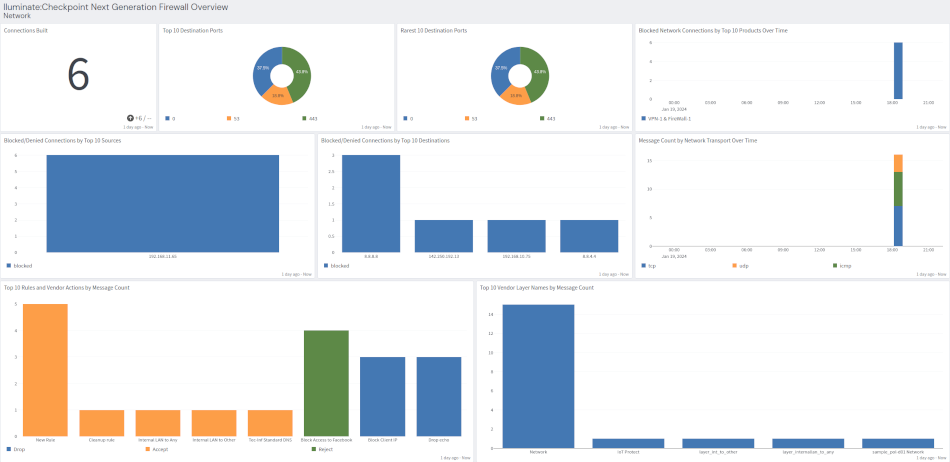Click the icmp legend item

[x=842, y=265]
